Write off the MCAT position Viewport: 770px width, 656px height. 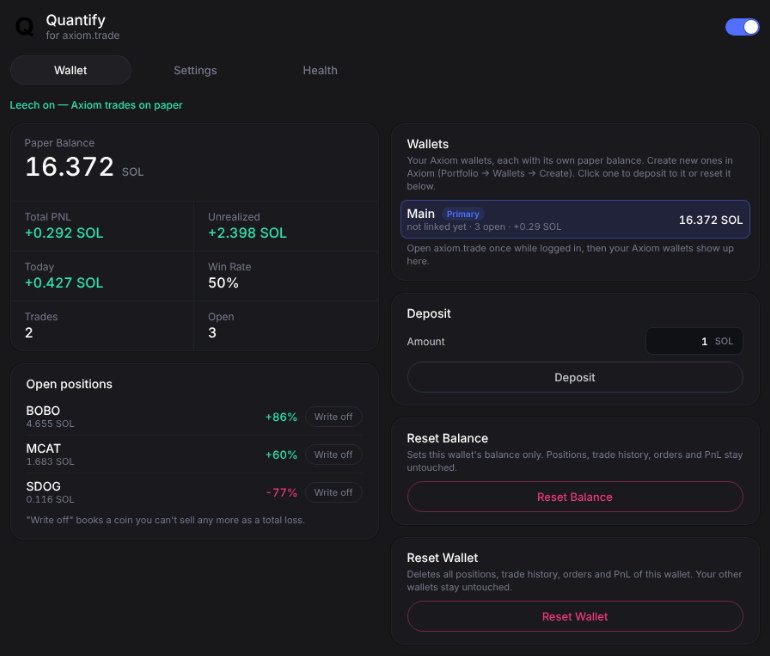[333, 455]
